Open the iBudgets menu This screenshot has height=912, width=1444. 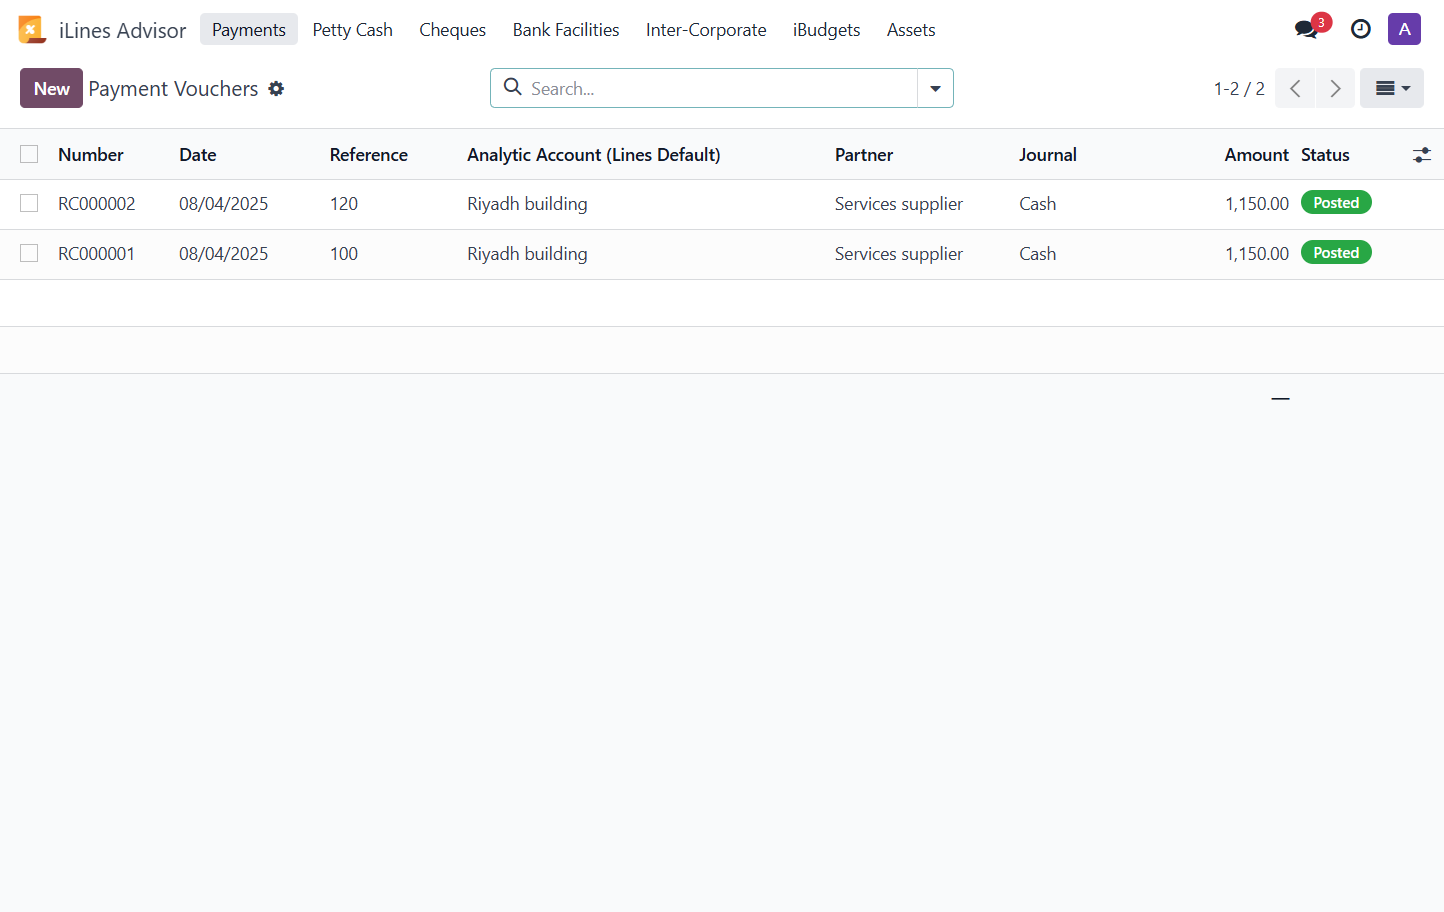pos(826,29)
